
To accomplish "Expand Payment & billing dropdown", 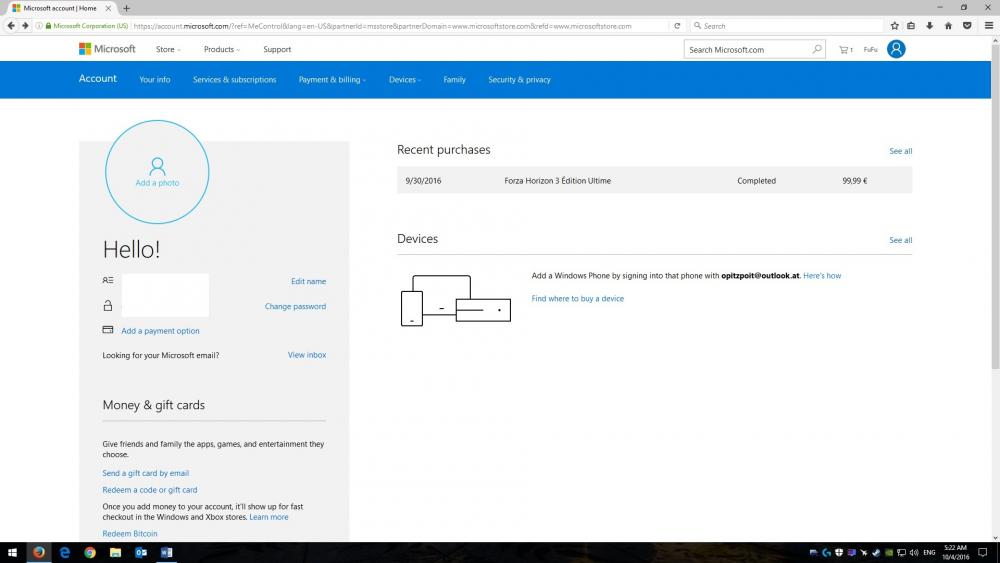I will tap(332, 80).
